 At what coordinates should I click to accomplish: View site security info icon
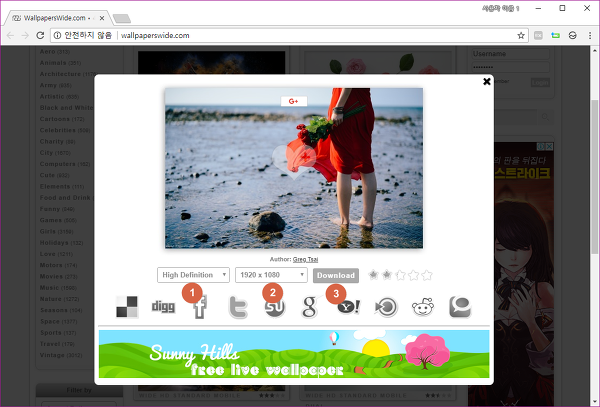tap(57, 36)
